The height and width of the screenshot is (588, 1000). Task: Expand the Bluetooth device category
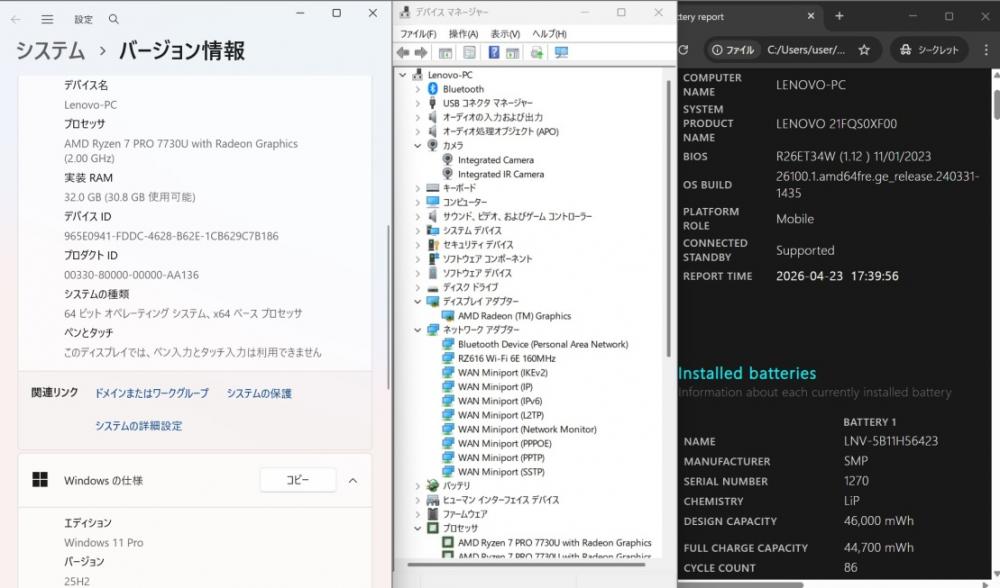coord(418,89)
